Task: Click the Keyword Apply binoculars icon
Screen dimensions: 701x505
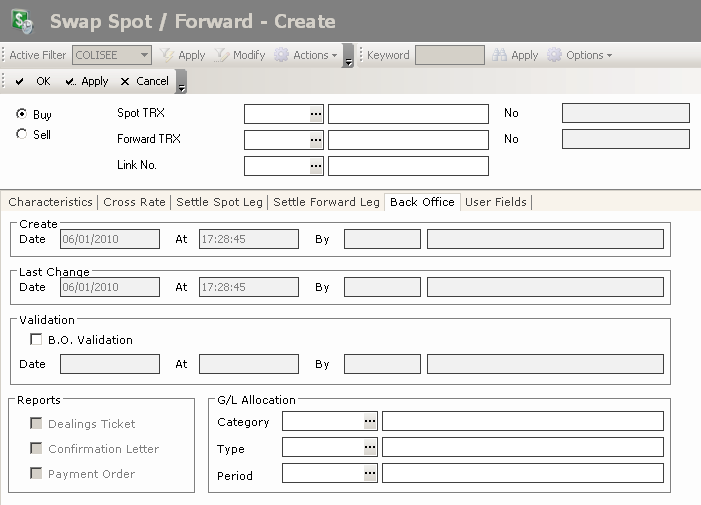Action: [x=498, y=56]
